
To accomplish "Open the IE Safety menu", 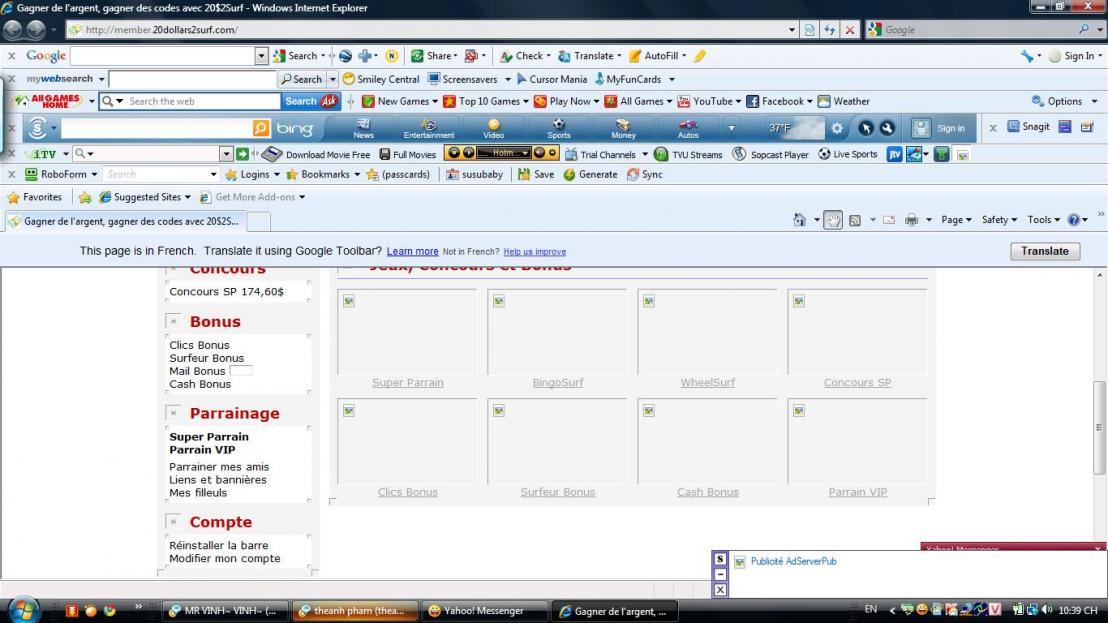I will [999, 220].
